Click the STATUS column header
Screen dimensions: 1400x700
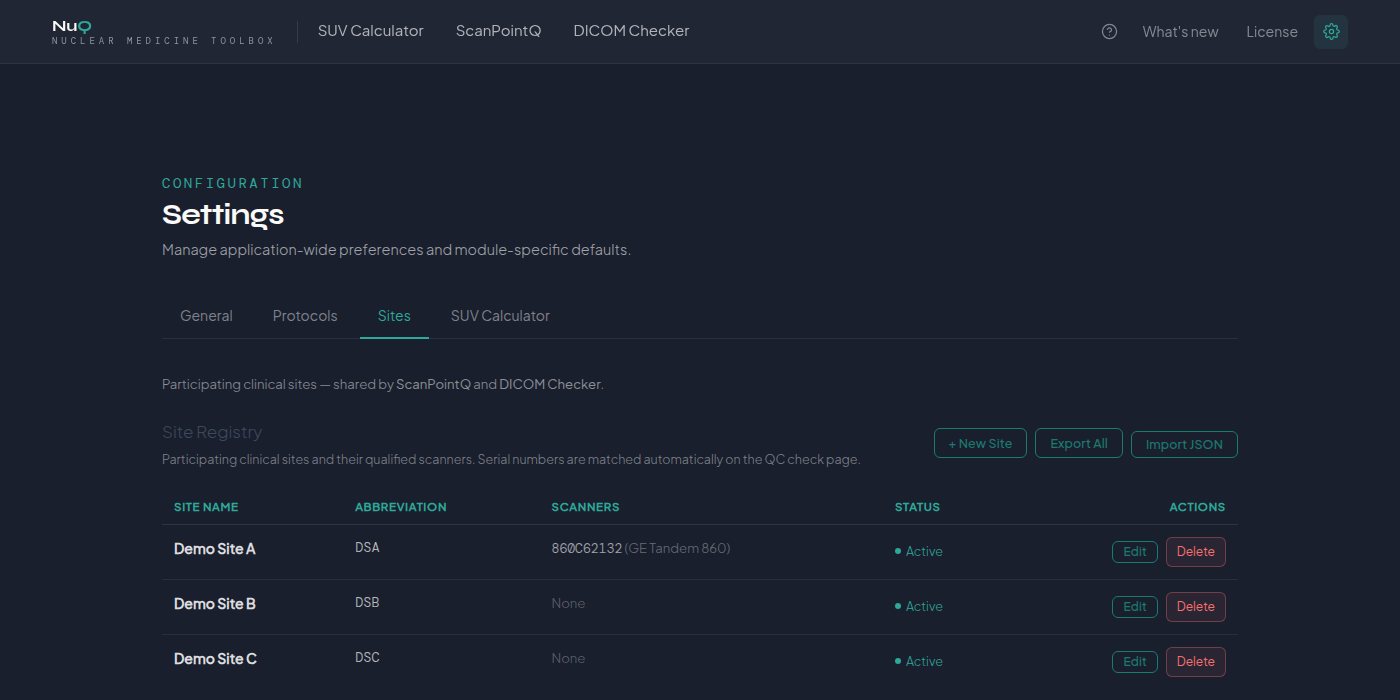click(x=917, y=507)
